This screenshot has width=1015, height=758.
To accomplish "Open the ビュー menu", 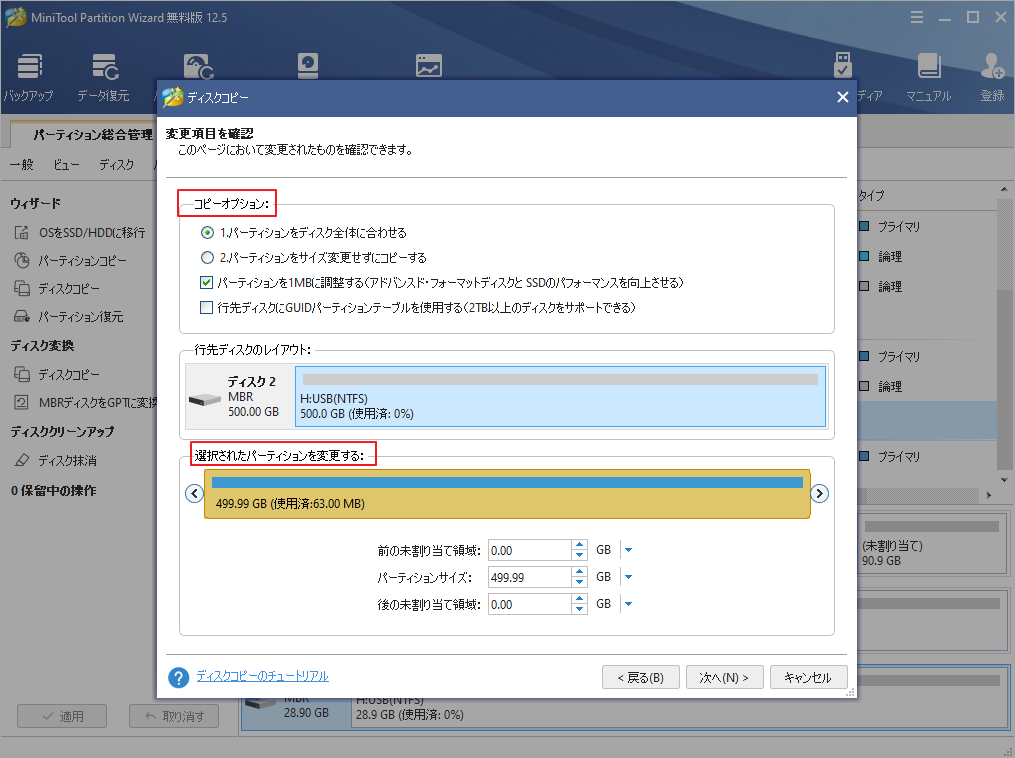I will click(66, 164).
